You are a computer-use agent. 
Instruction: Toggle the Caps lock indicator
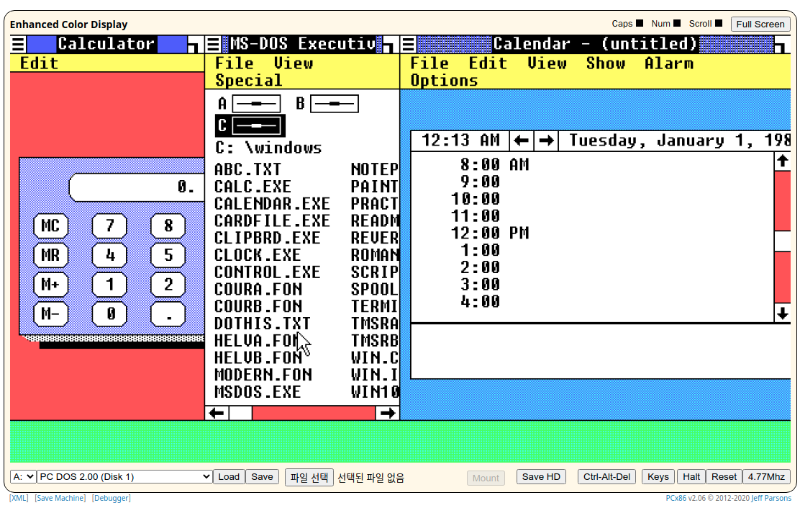point(639,23)
